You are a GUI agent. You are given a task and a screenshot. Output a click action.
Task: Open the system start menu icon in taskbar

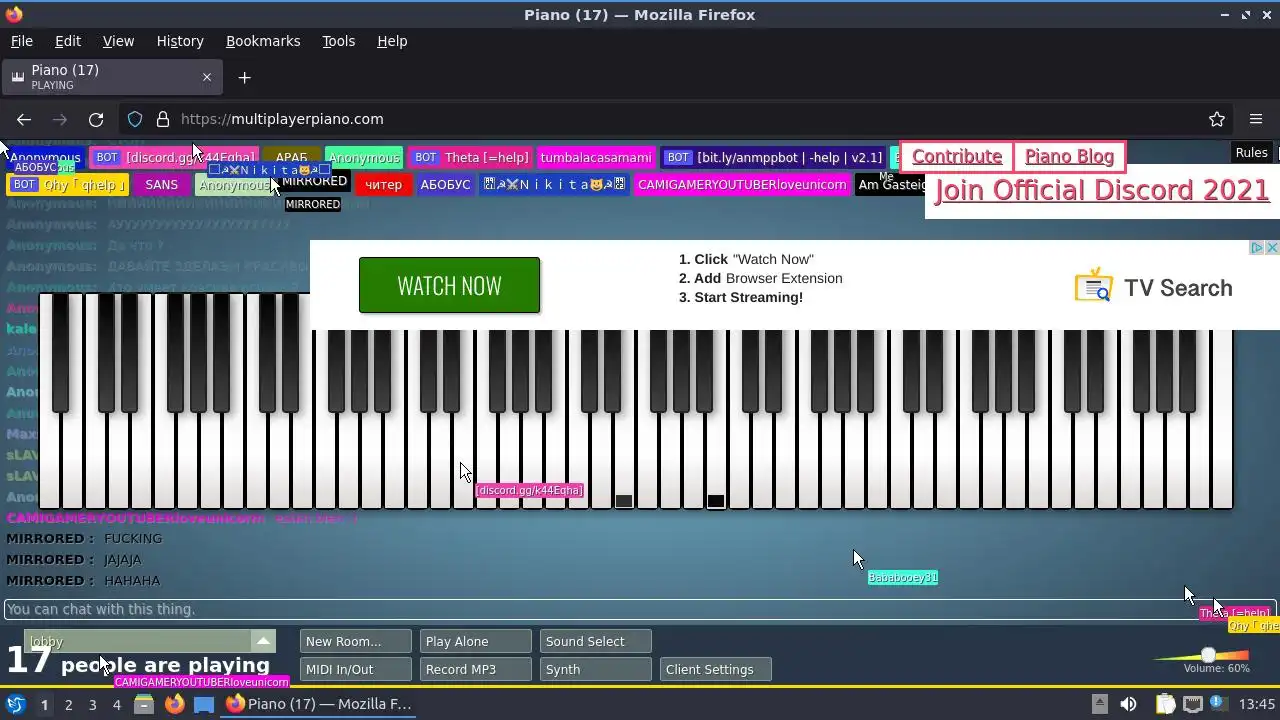(15, 704)
